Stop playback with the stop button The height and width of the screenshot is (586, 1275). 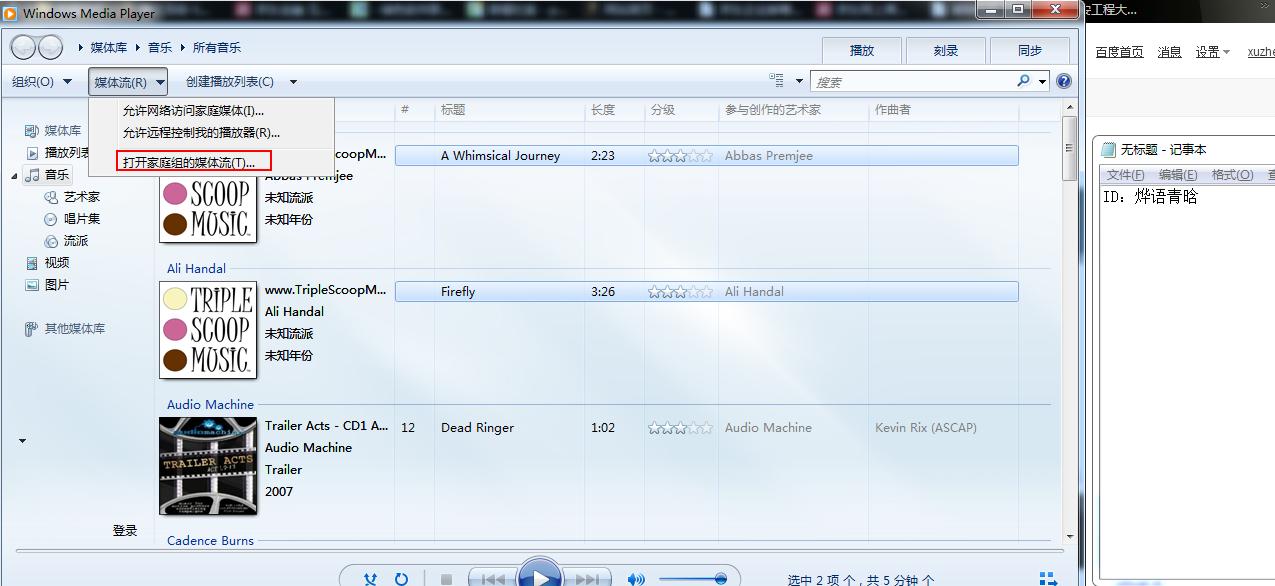tap(446, 579)
